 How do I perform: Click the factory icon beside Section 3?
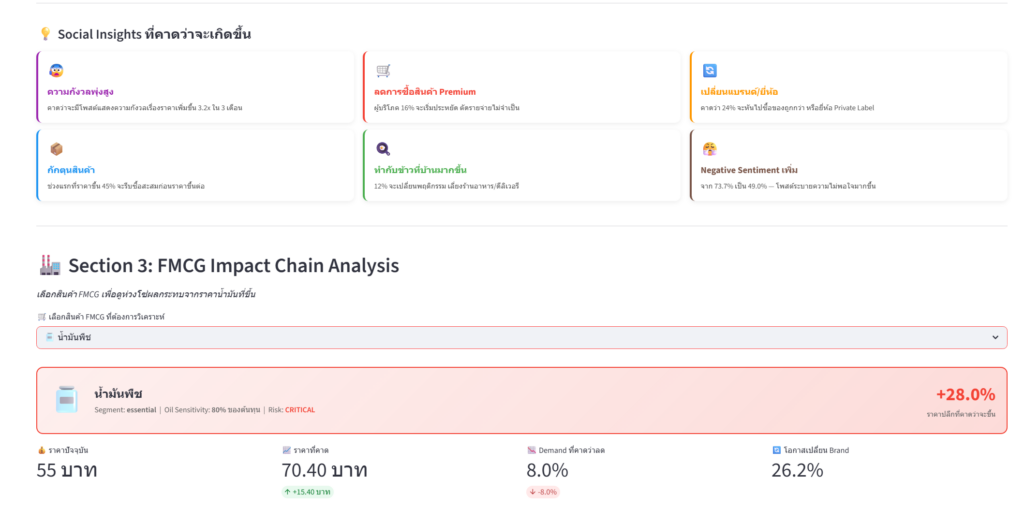(x=49, y=265)
